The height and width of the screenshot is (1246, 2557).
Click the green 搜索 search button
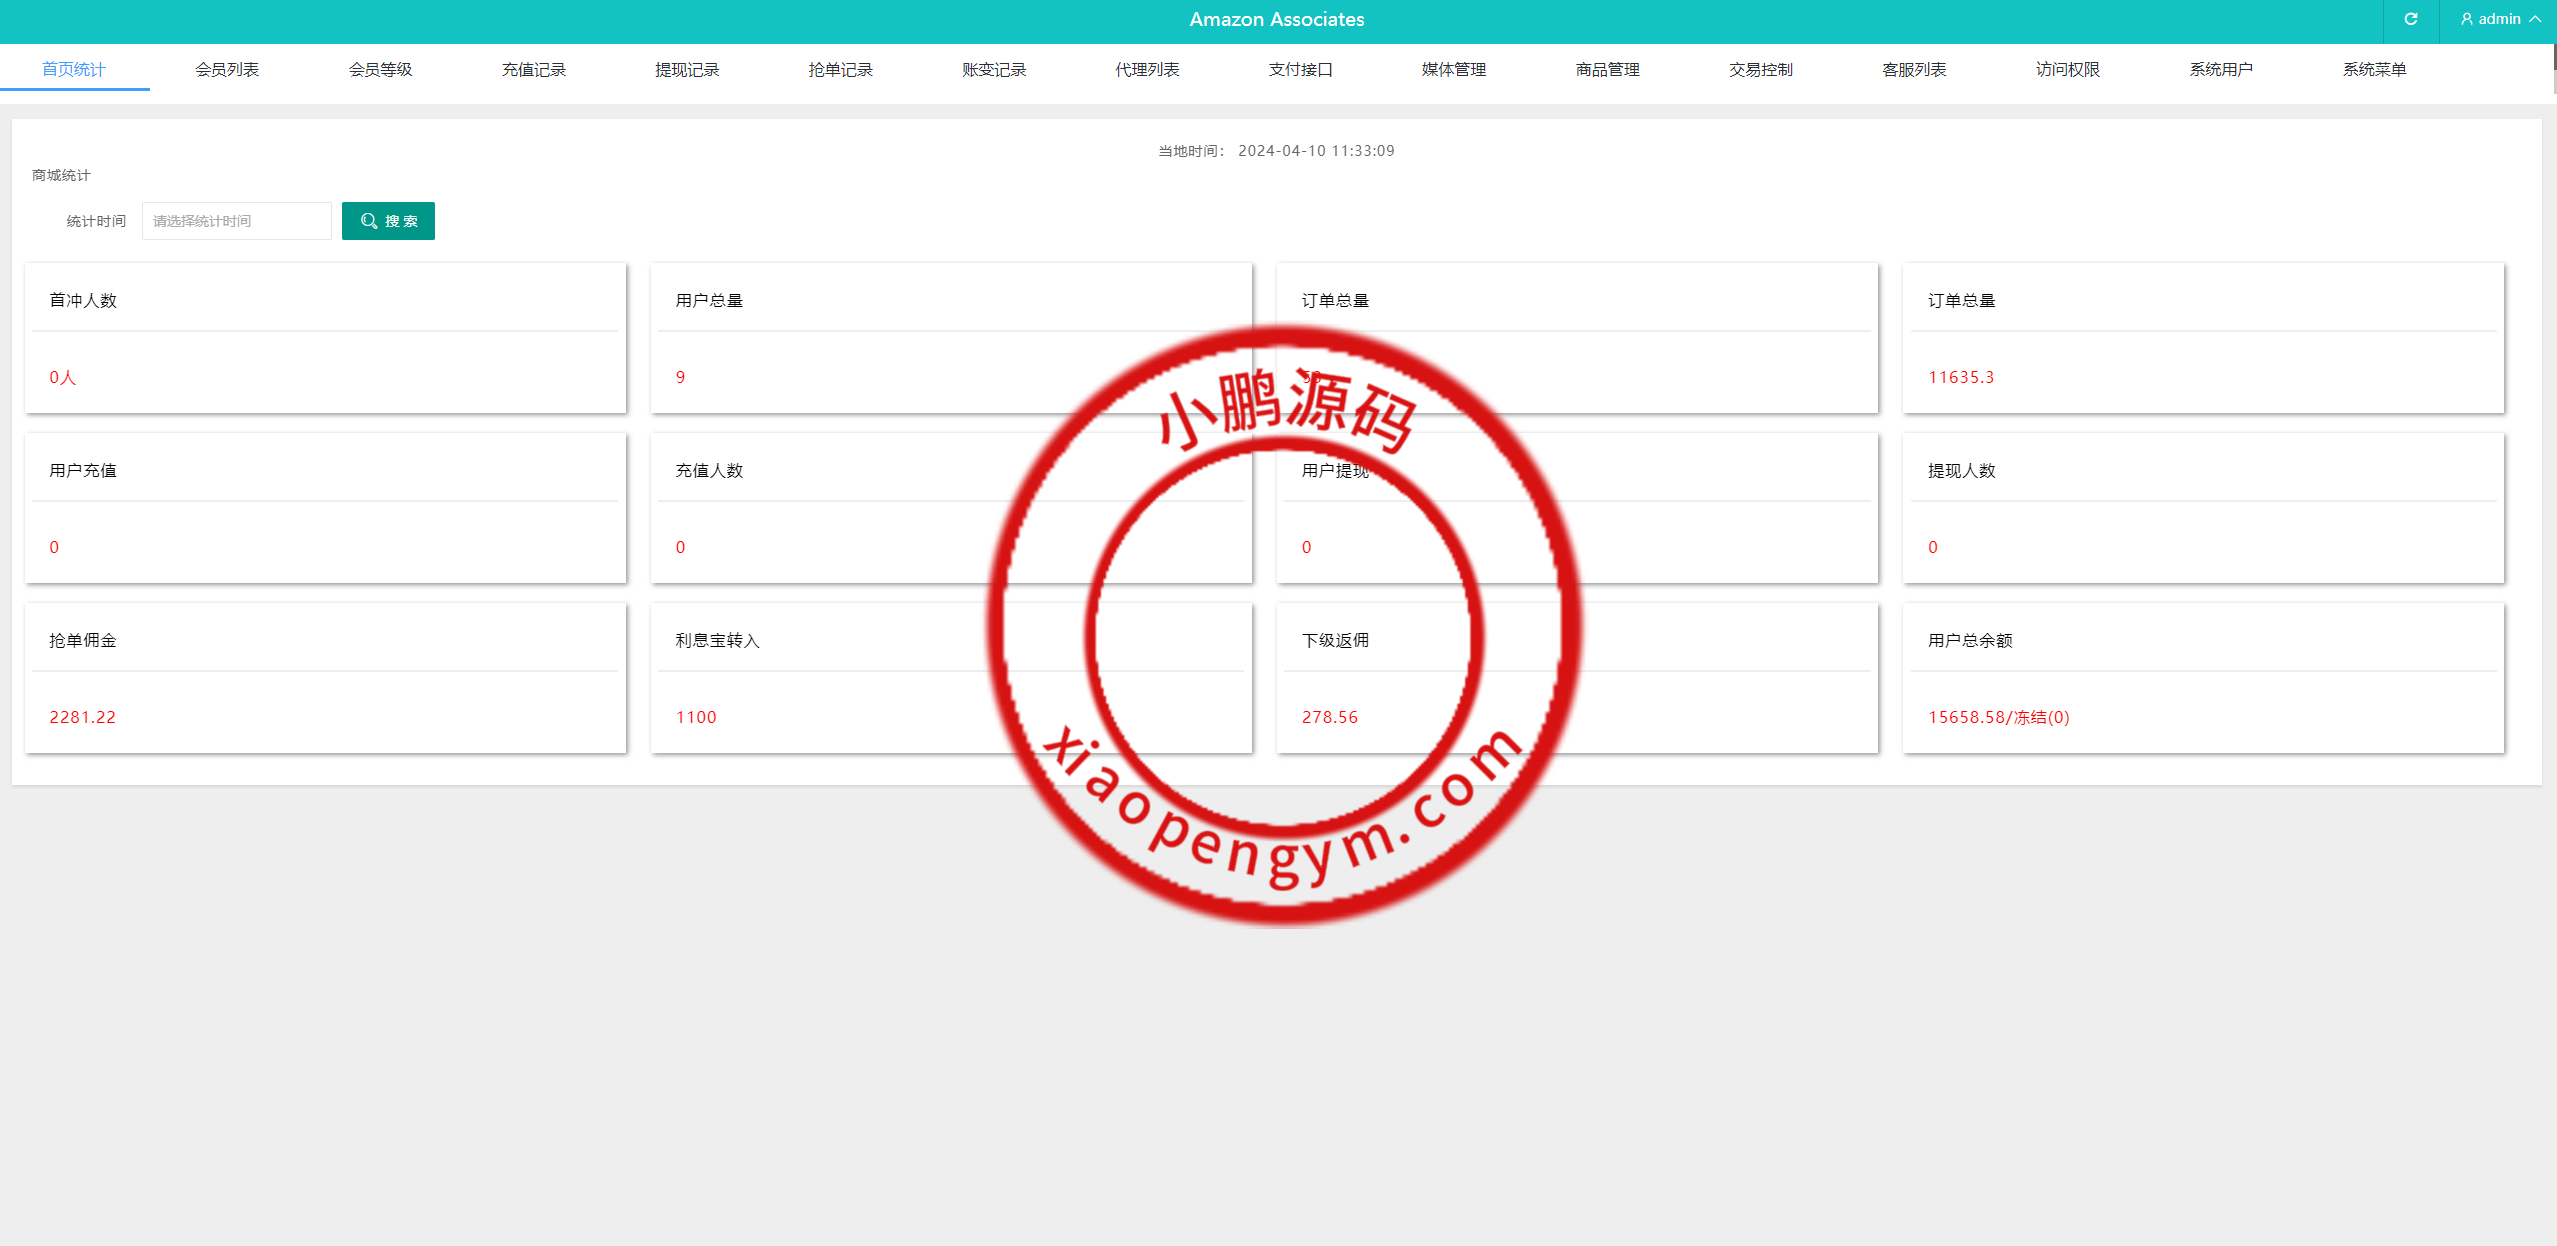point(388,221)
